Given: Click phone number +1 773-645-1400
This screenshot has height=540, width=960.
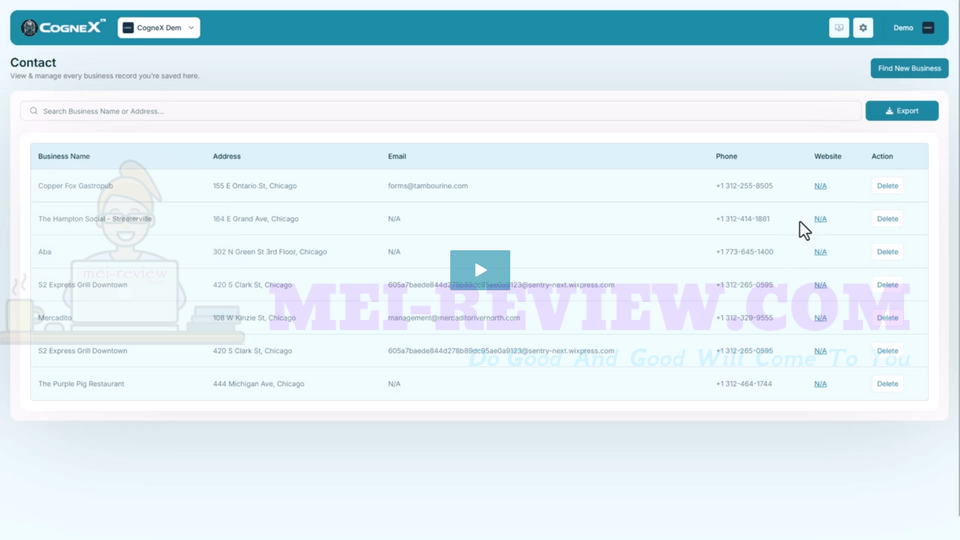Looking at the screenshot, I should (x=744, y=252).
